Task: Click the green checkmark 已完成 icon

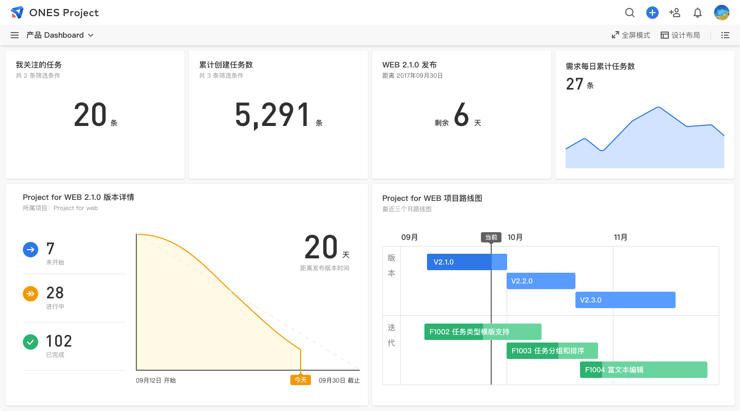Action: click(31, 342)
